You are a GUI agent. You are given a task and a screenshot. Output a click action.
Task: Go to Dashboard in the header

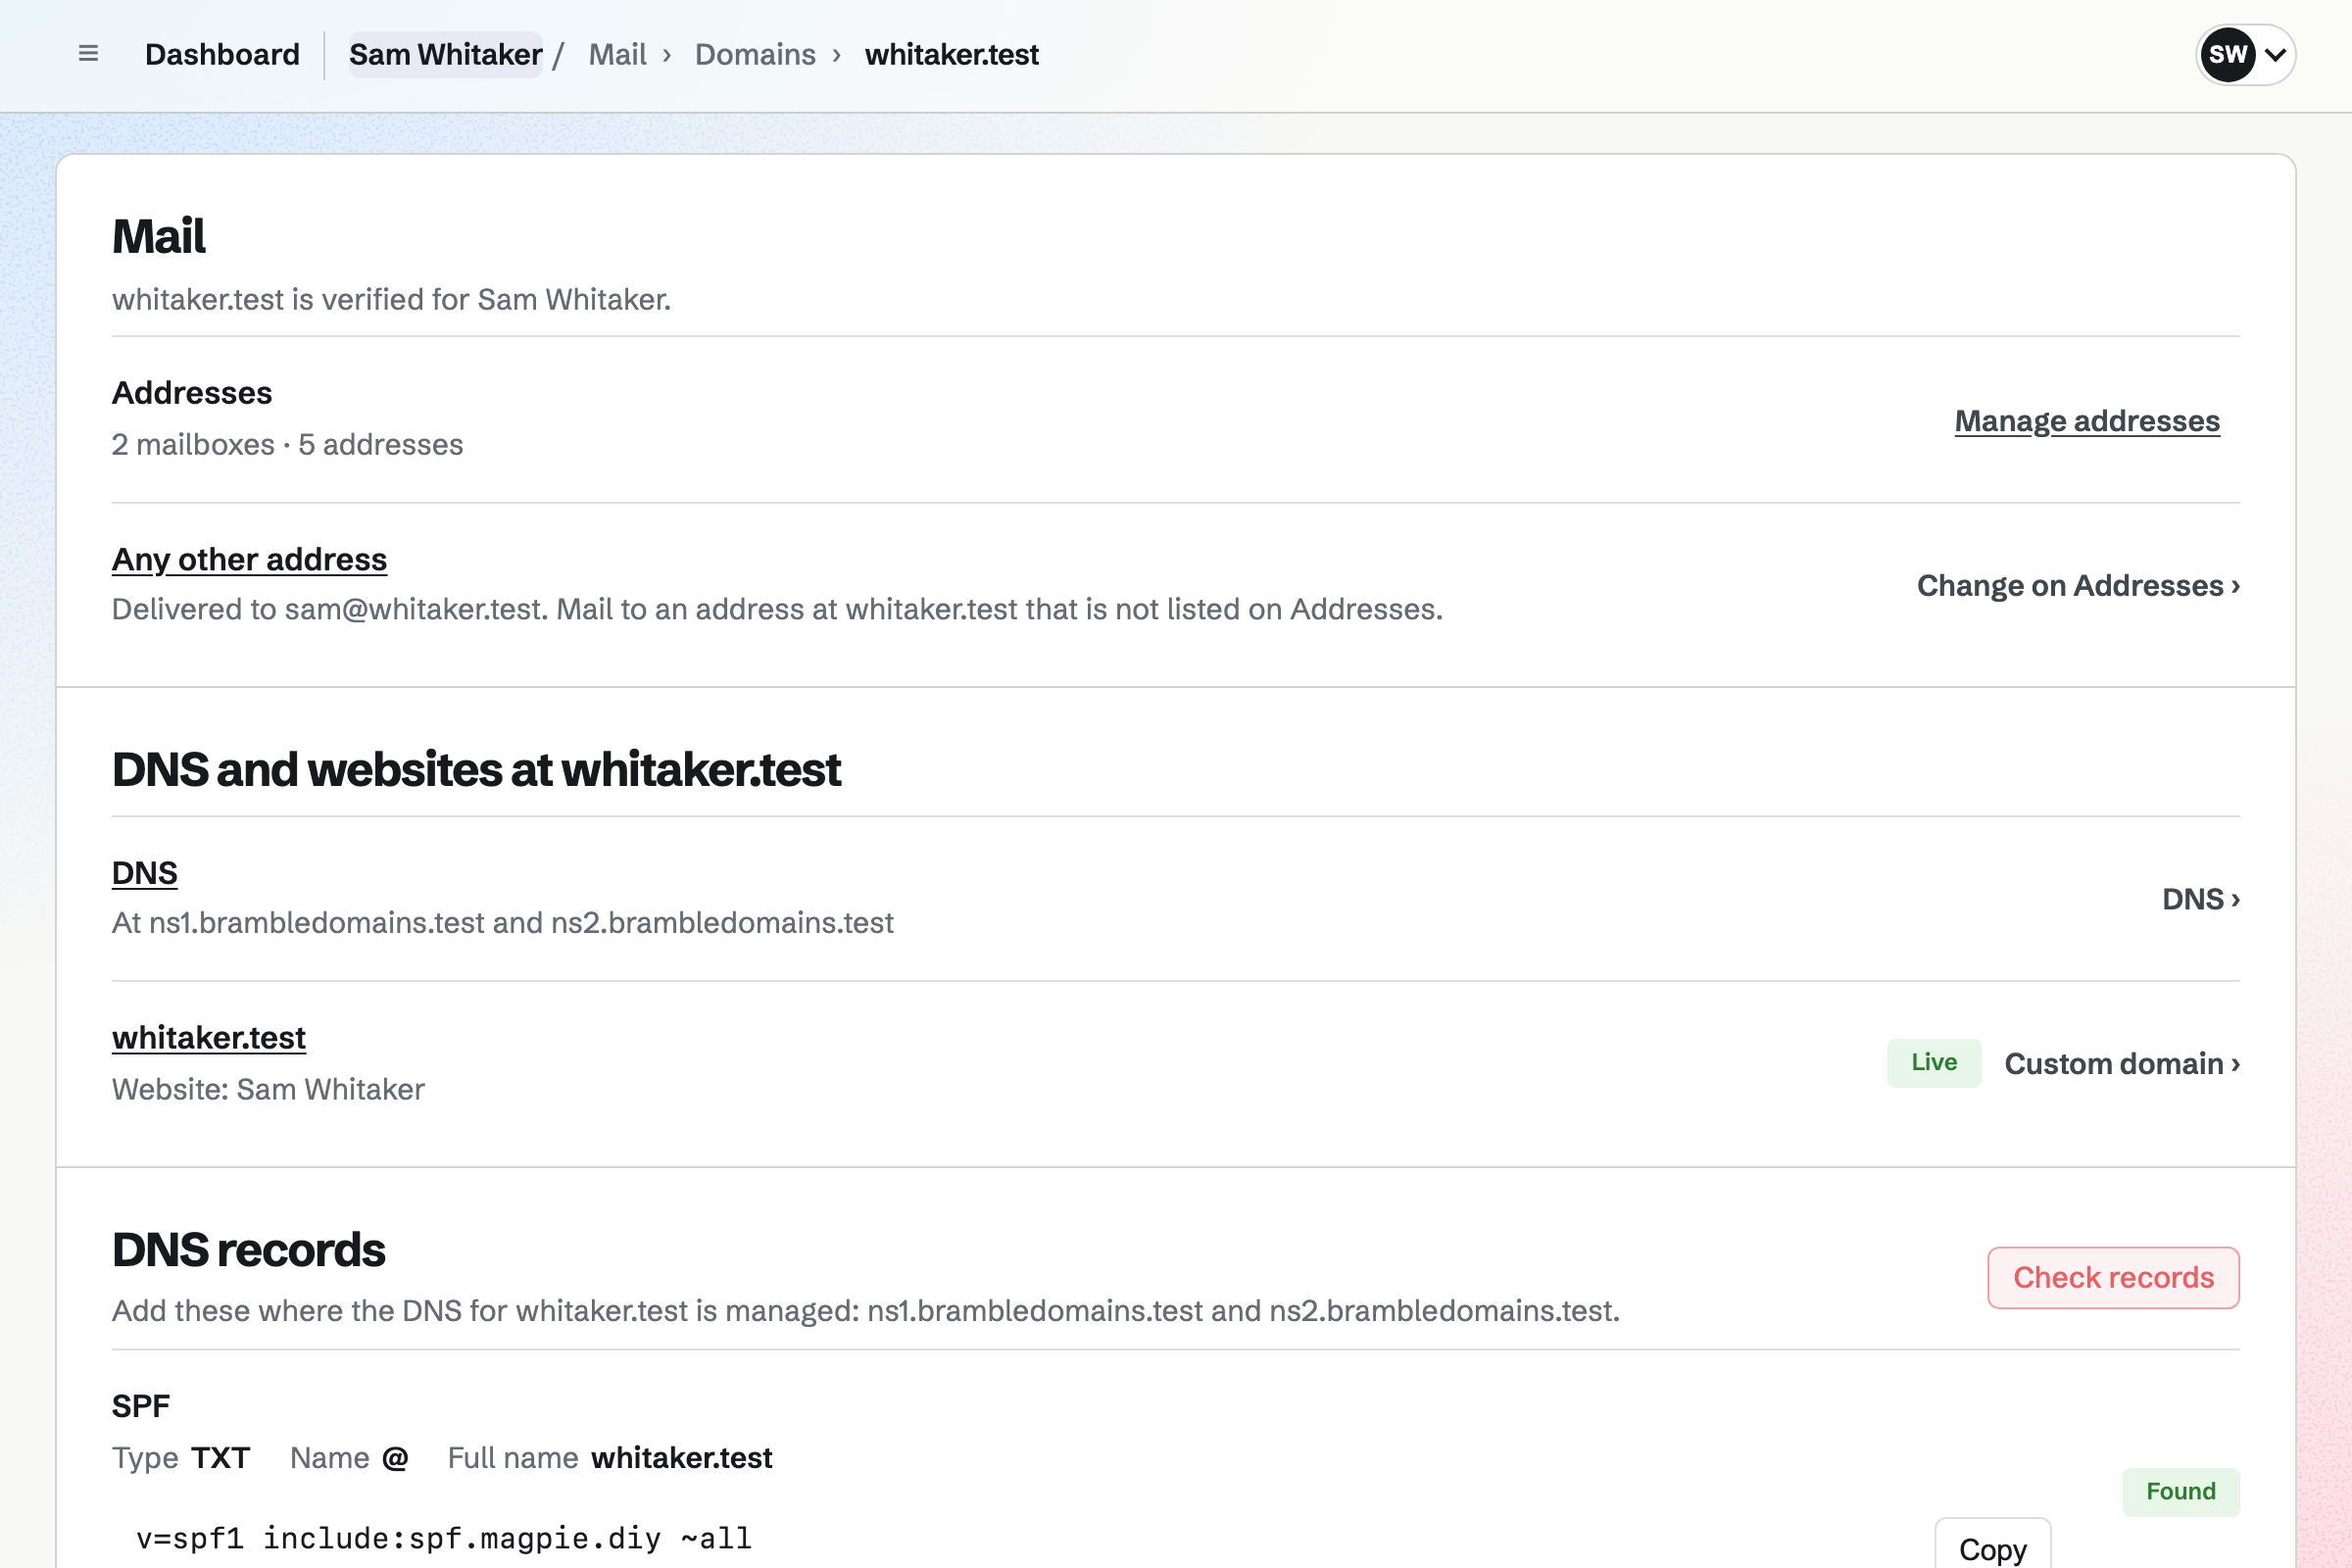coord(222,54)
